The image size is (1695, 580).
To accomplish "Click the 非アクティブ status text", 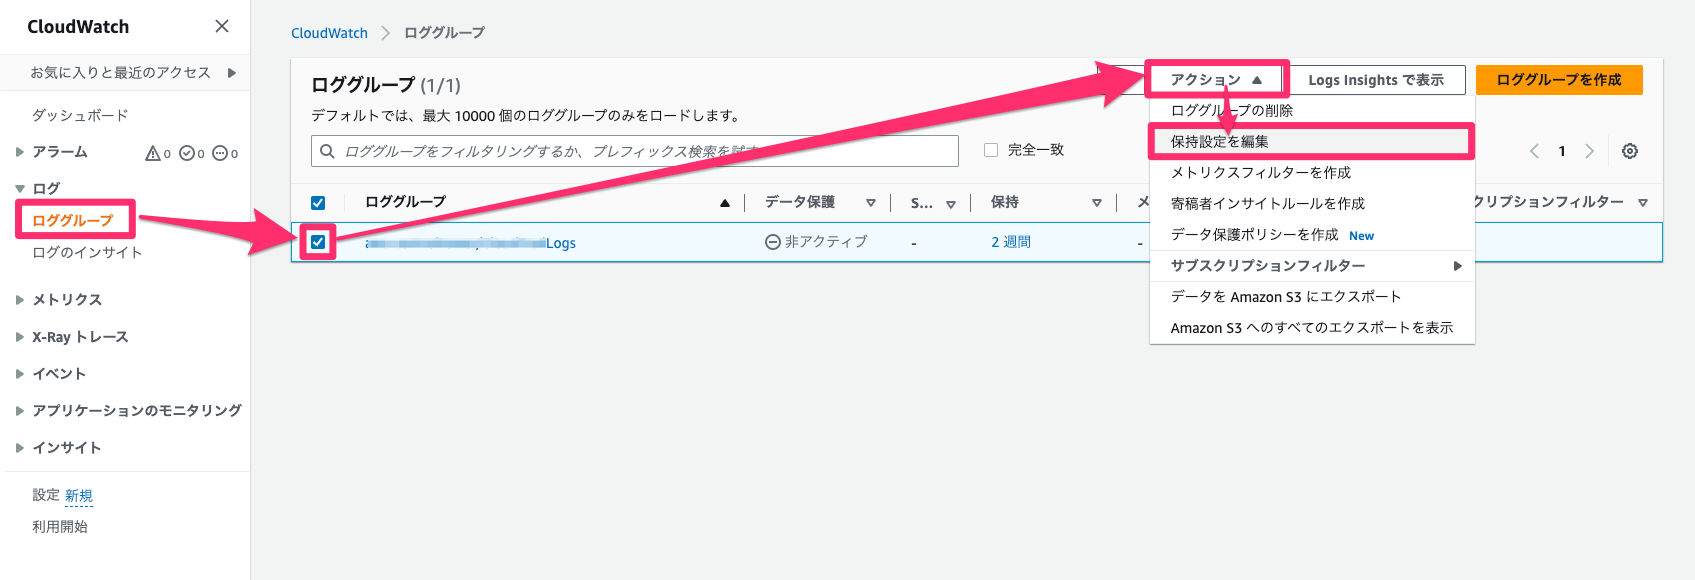I will (x=826, y=242).
